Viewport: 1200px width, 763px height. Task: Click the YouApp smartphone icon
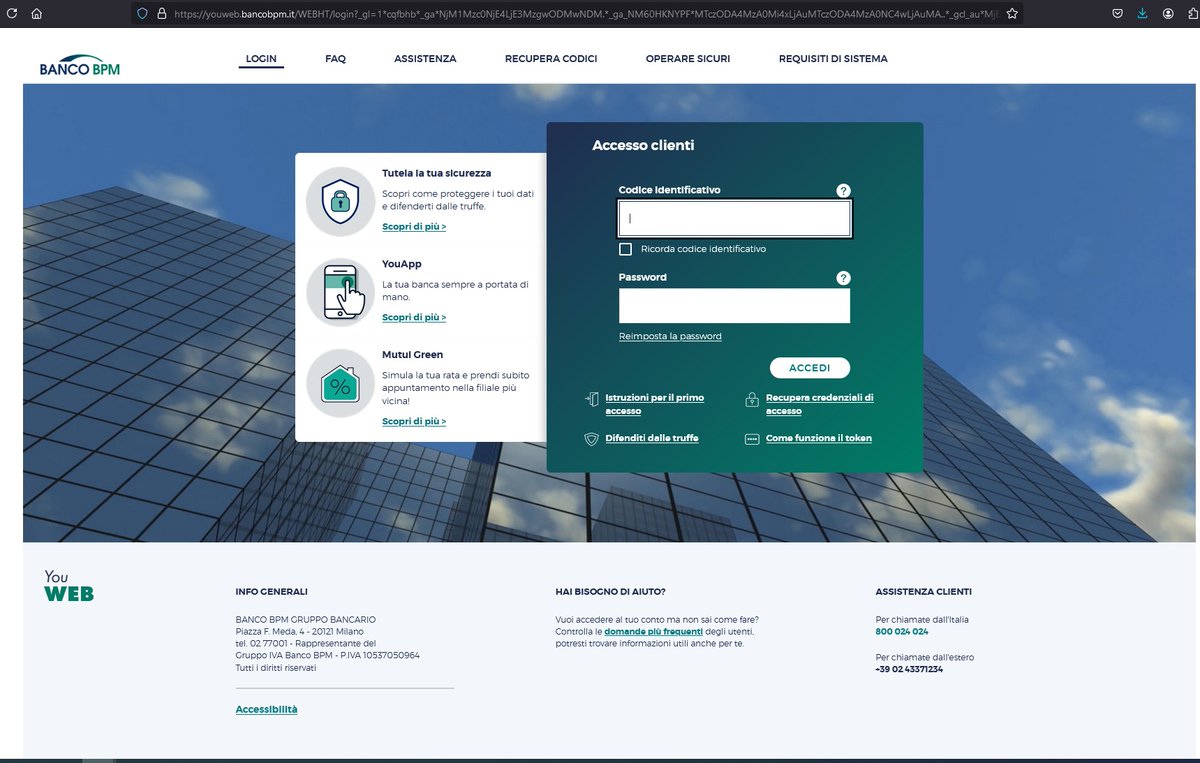click(x=340, y=292)
